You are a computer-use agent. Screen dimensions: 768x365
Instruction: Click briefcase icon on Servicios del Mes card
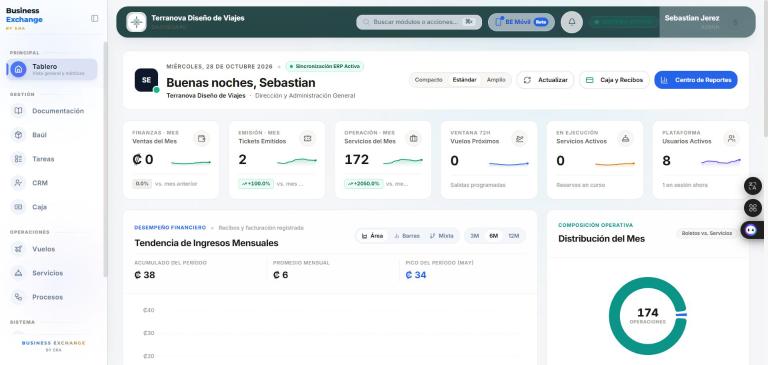413,139
